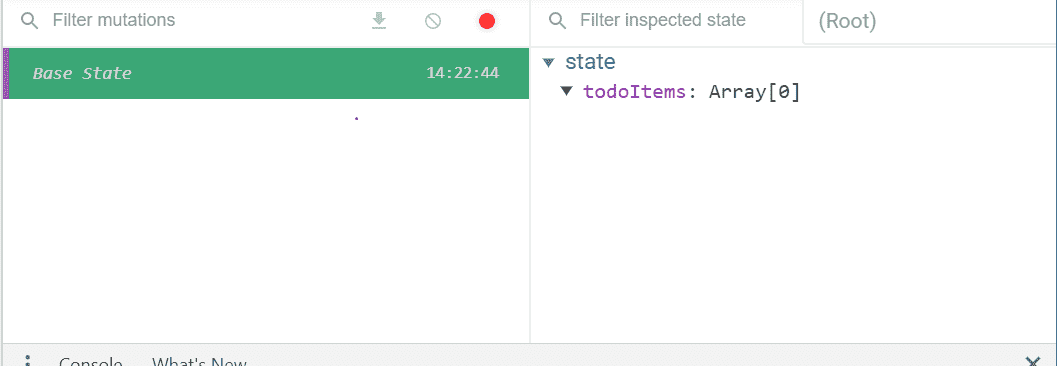Switch to the What's New drawer tab

point(199,362)
